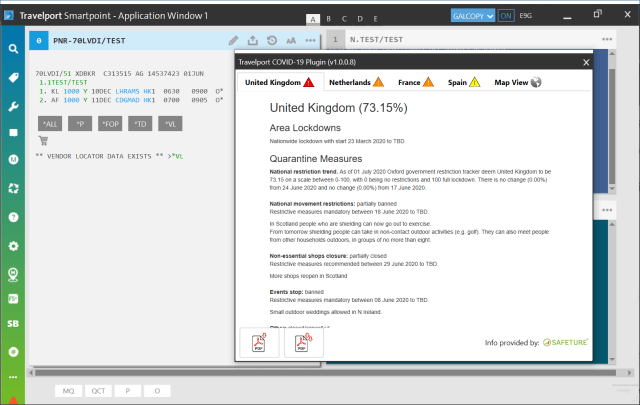This screenshot has width=640, height=405.
Task: Click the shopping cart icon
Action: click(x=43, y=141)
